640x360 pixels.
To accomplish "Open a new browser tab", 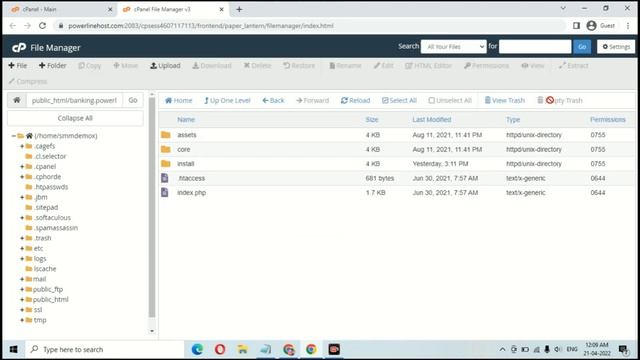I will coord(239,9).
